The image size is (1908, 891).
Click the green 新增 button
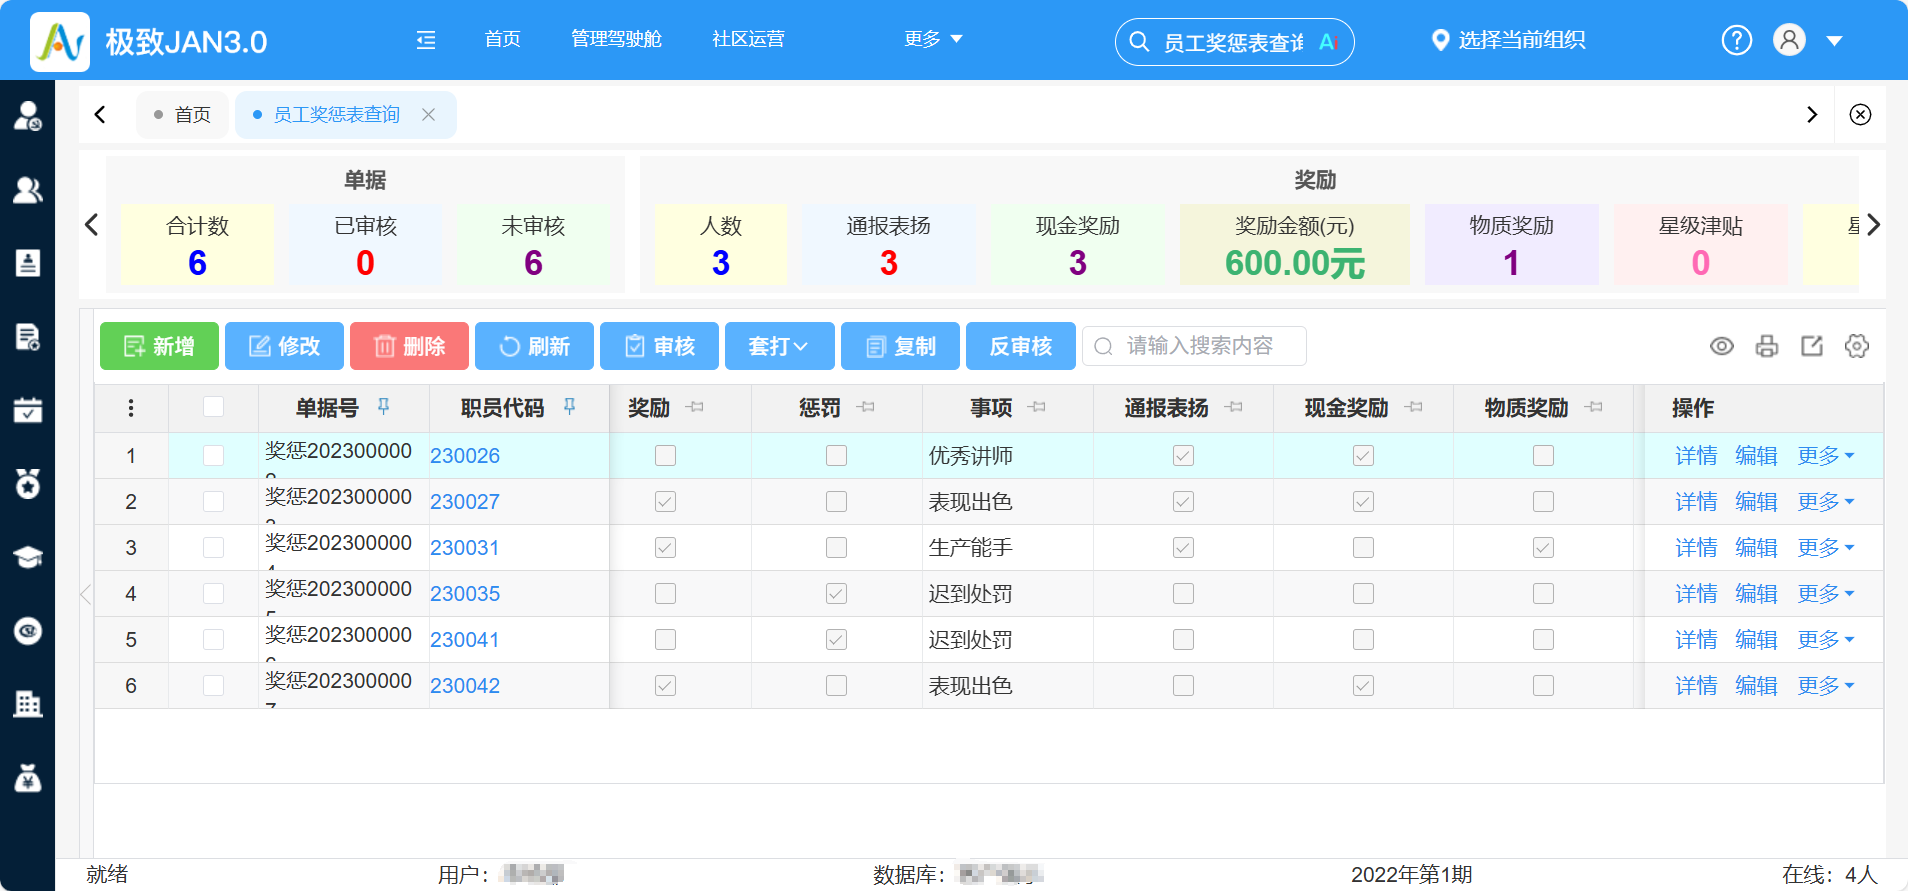[159, 346]
